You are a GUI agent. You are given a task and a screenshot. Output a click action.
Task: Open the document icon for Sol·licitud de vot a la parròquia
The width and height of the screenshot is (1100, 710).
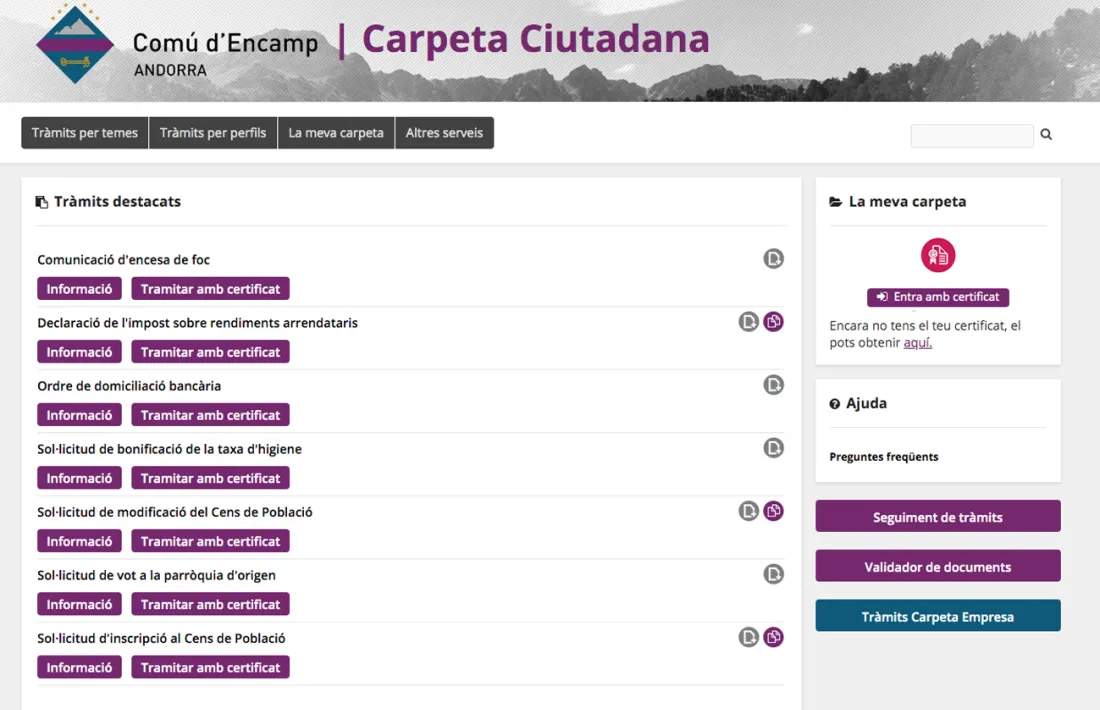pyautogui.click(x=773, y=573)
